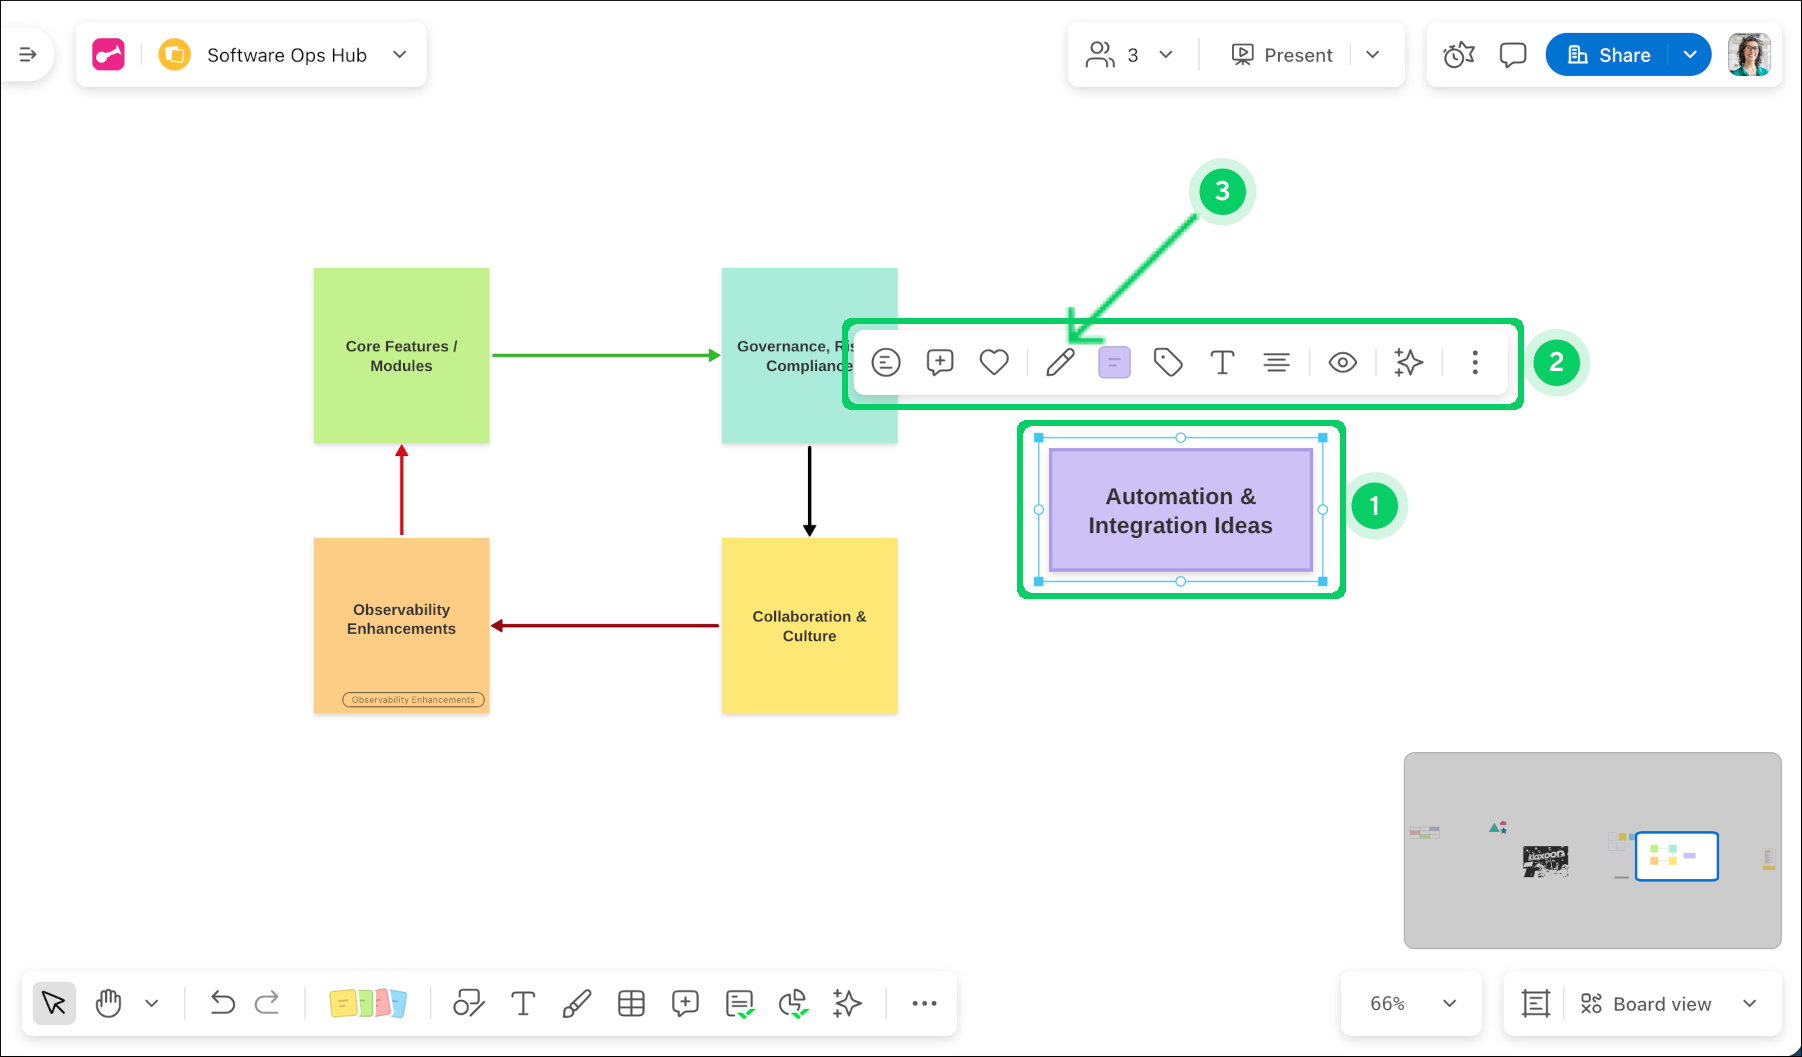Click the pencil edit icon in floating toolbar
This screenshot has height=1057, width=1802.
coord(1060,362)
